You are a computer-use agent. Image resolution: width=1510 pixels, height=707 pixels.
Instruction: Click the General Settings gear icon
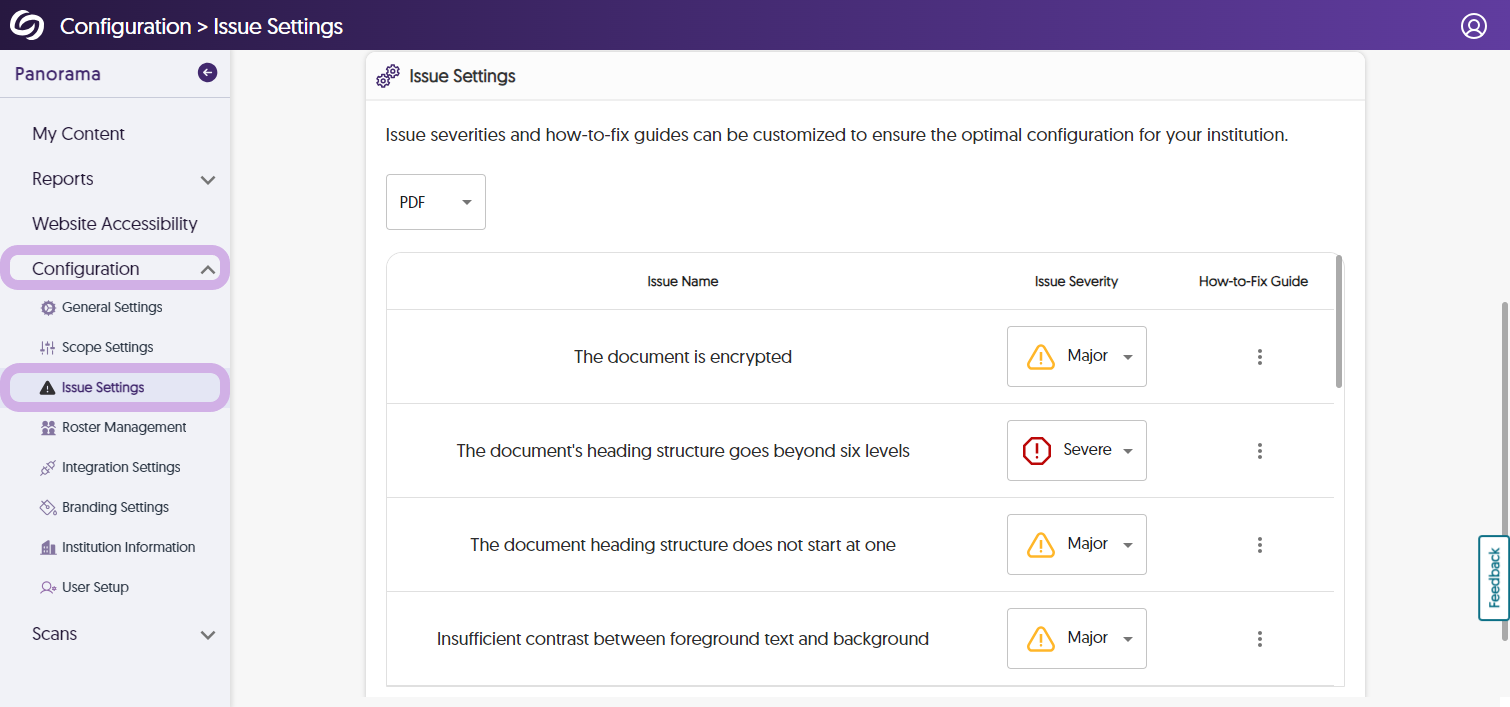coord(47,308)
